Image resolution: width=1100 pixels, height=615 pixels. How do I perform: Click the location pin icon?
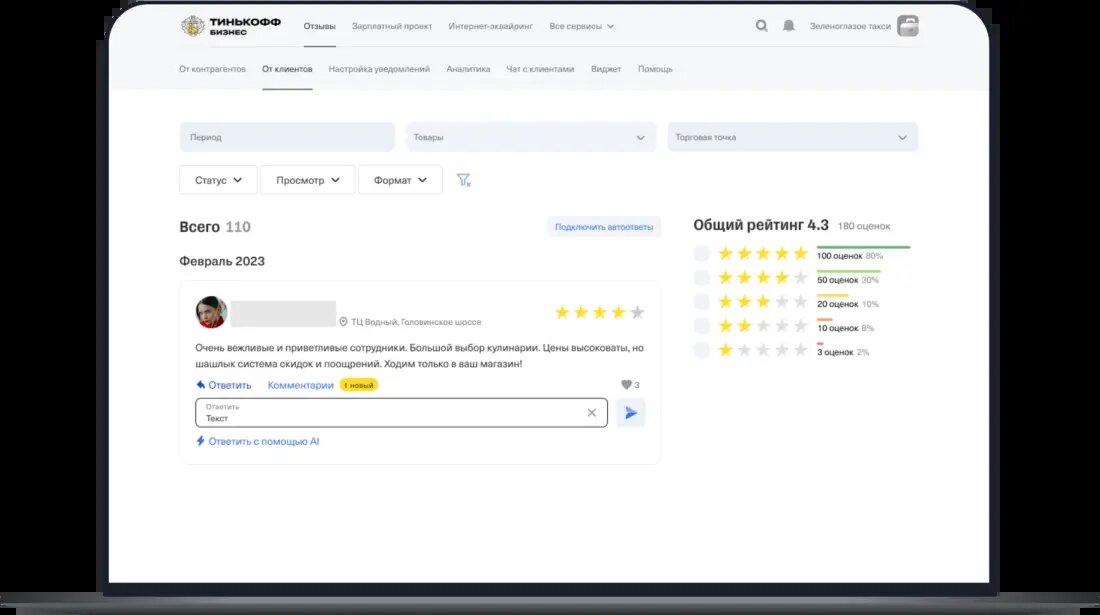click(343, 322)
